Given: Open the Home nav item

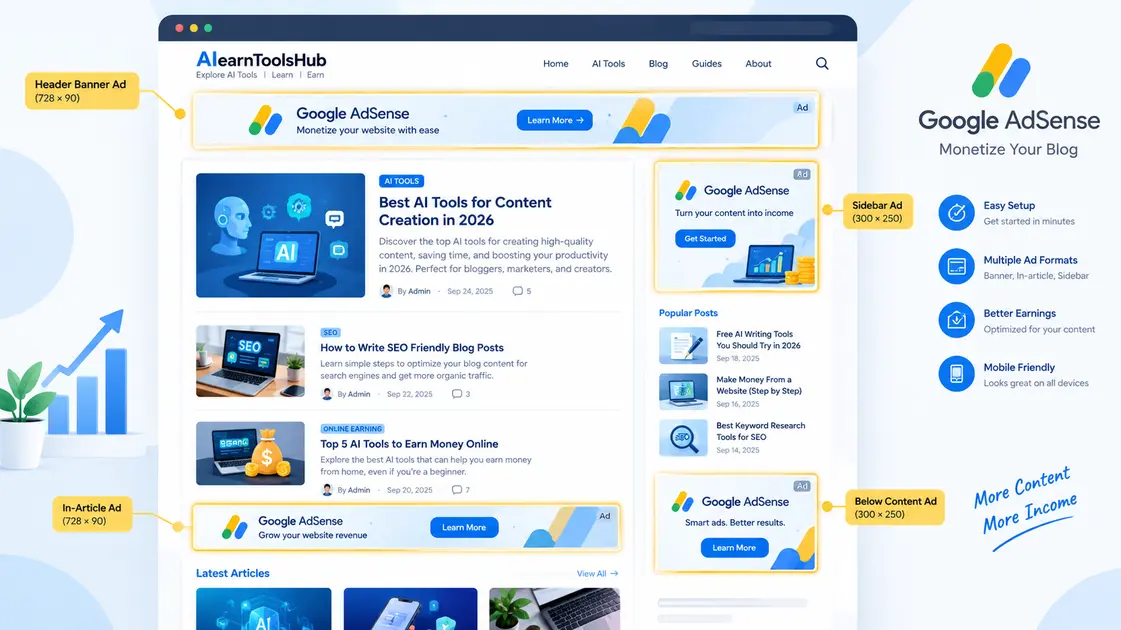Looking at the screenshot, I should tap(555, 64).
